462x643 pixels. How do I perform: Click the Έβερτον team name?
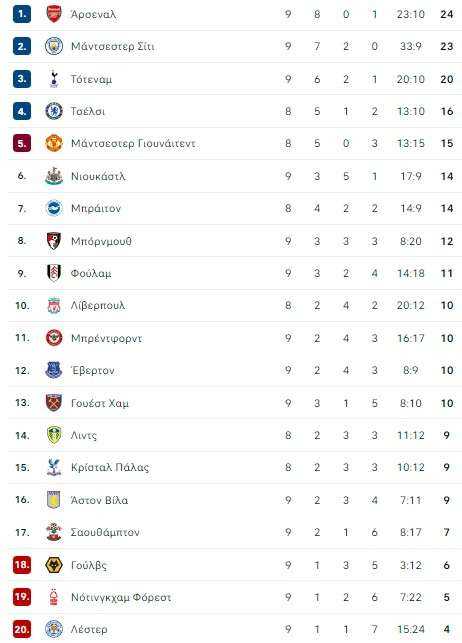[x=93, y=371]
